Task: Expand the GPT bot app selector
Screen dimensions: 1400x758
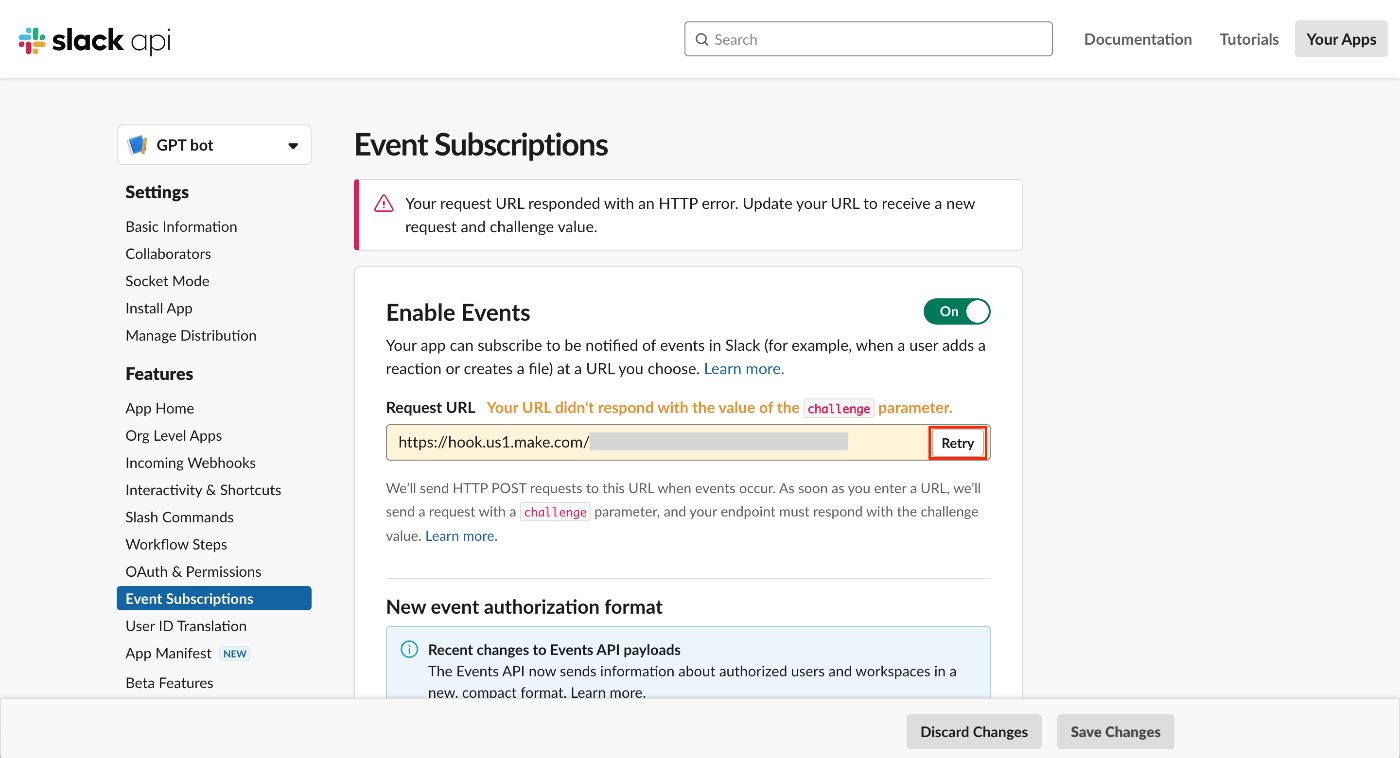Action: (x=214, y=145)
